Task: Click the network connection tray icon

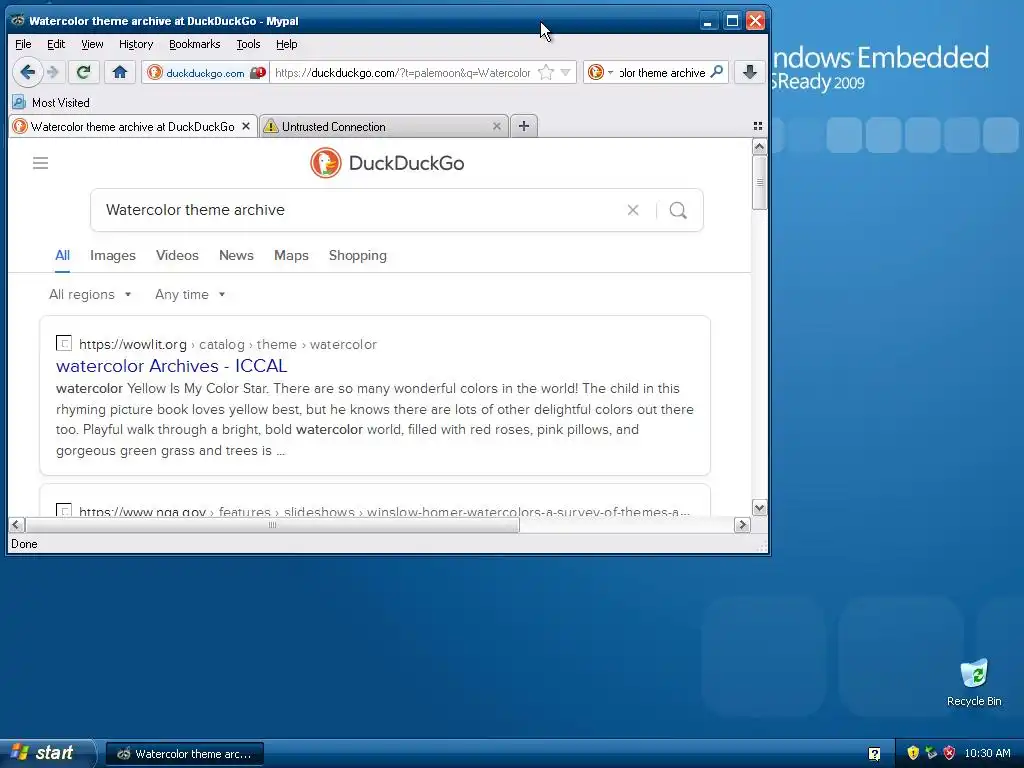Action: [x=931, y=753]
